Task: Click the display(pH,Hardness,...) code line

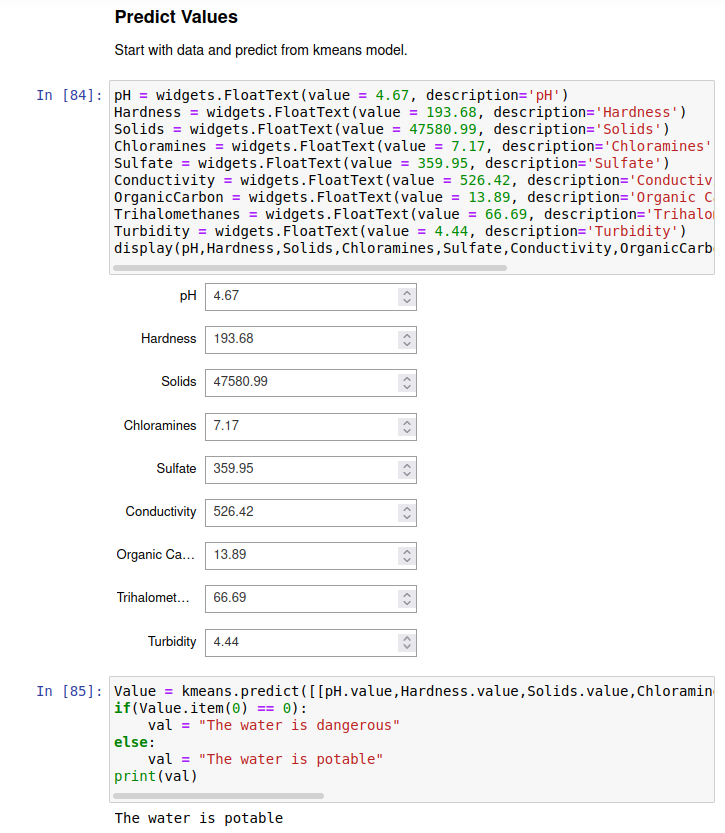Action: click(x=414, y=249)
